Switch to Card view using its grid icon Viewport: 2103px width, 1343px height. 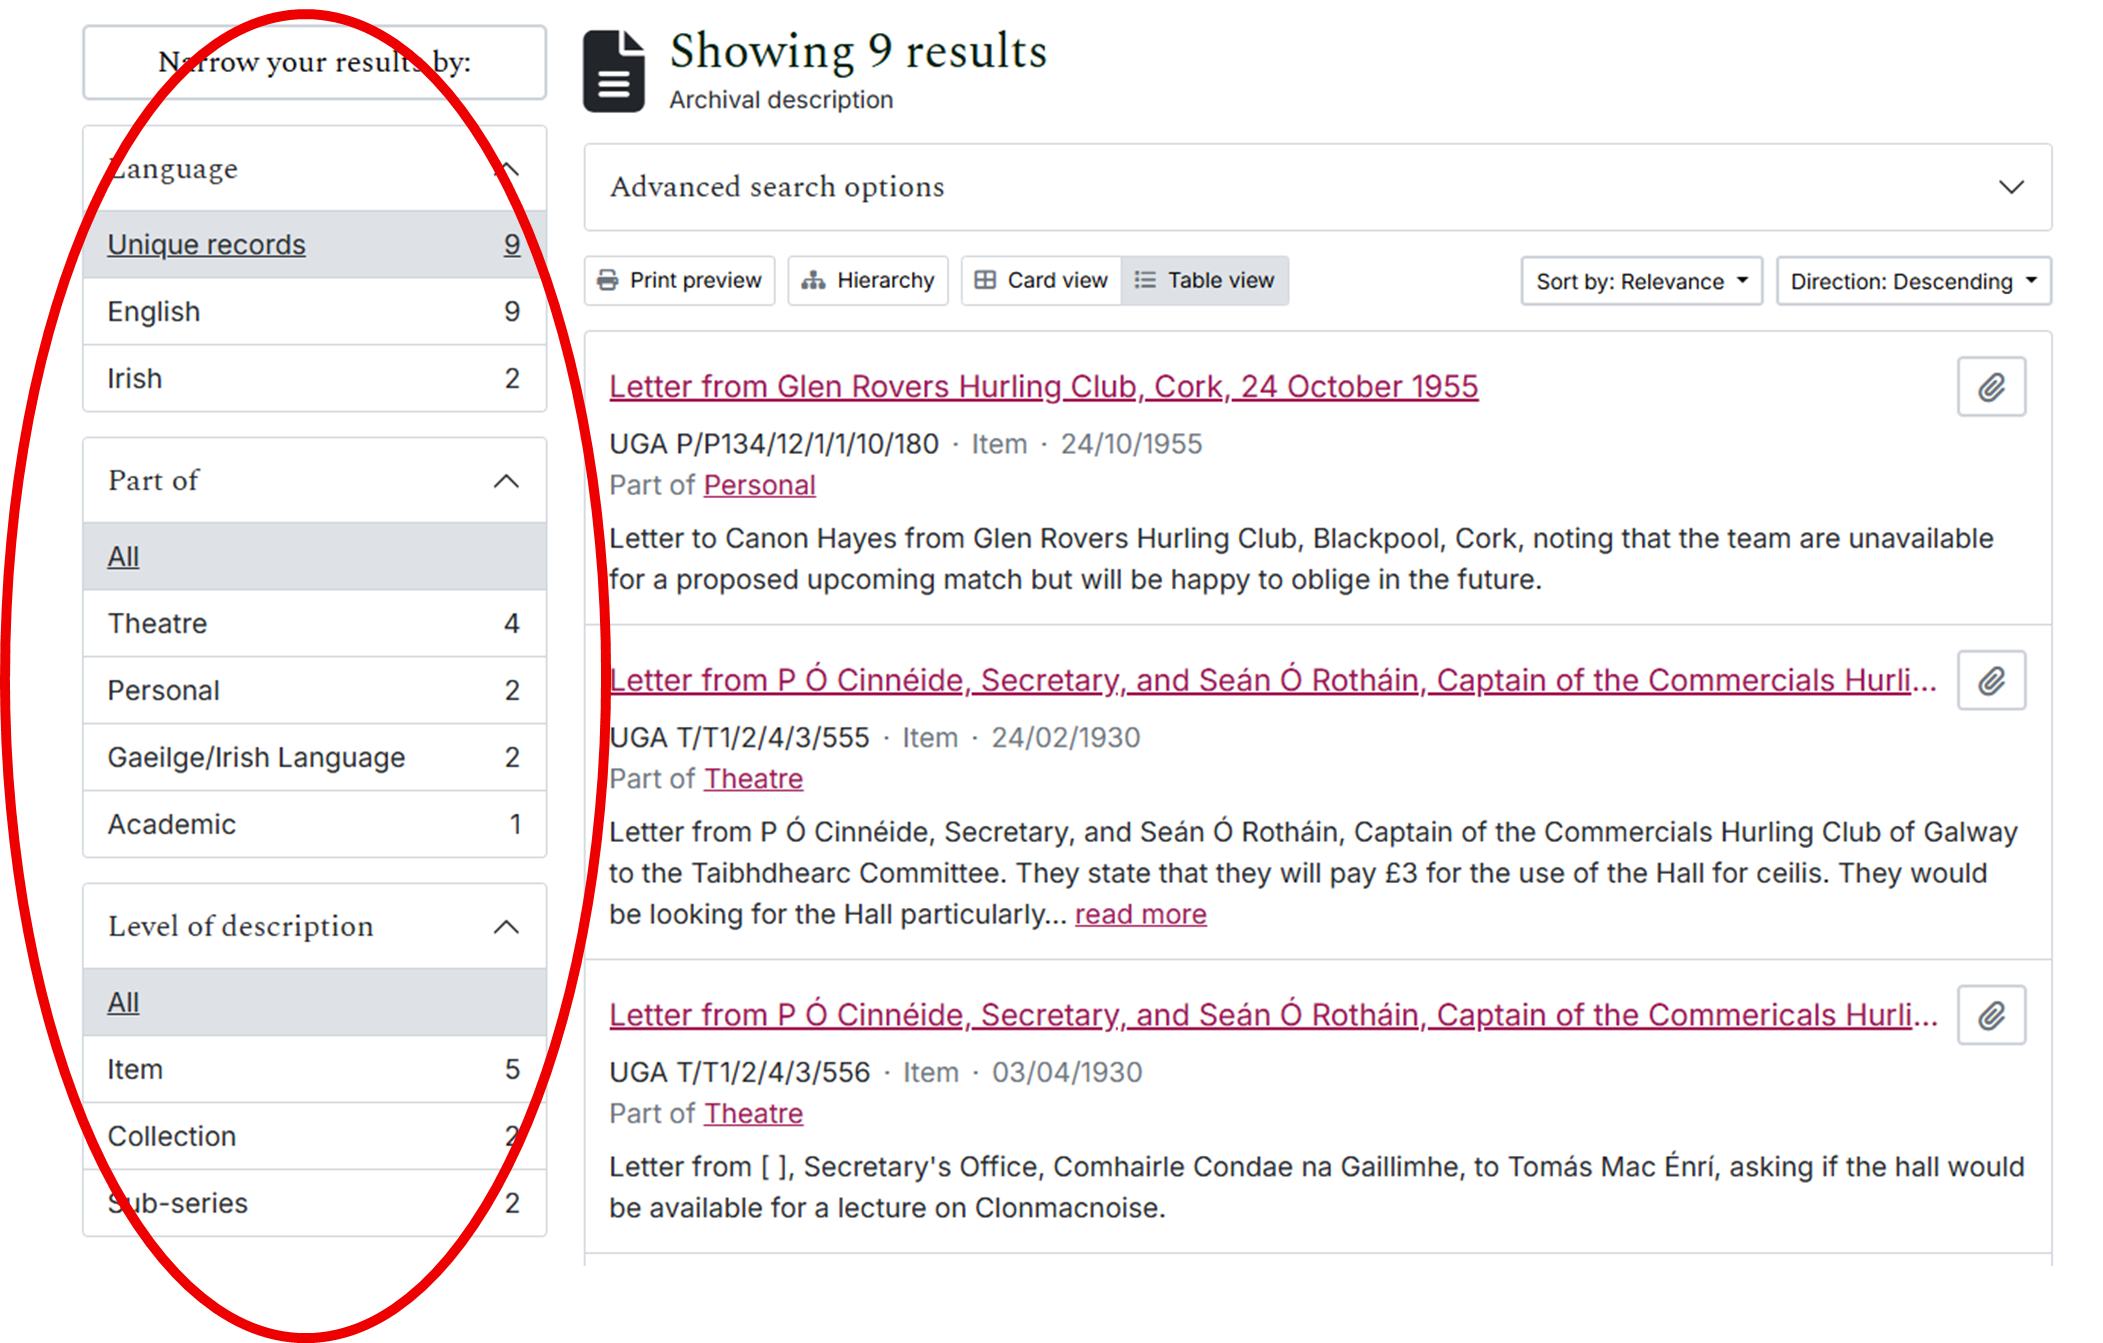click(986, 280)
